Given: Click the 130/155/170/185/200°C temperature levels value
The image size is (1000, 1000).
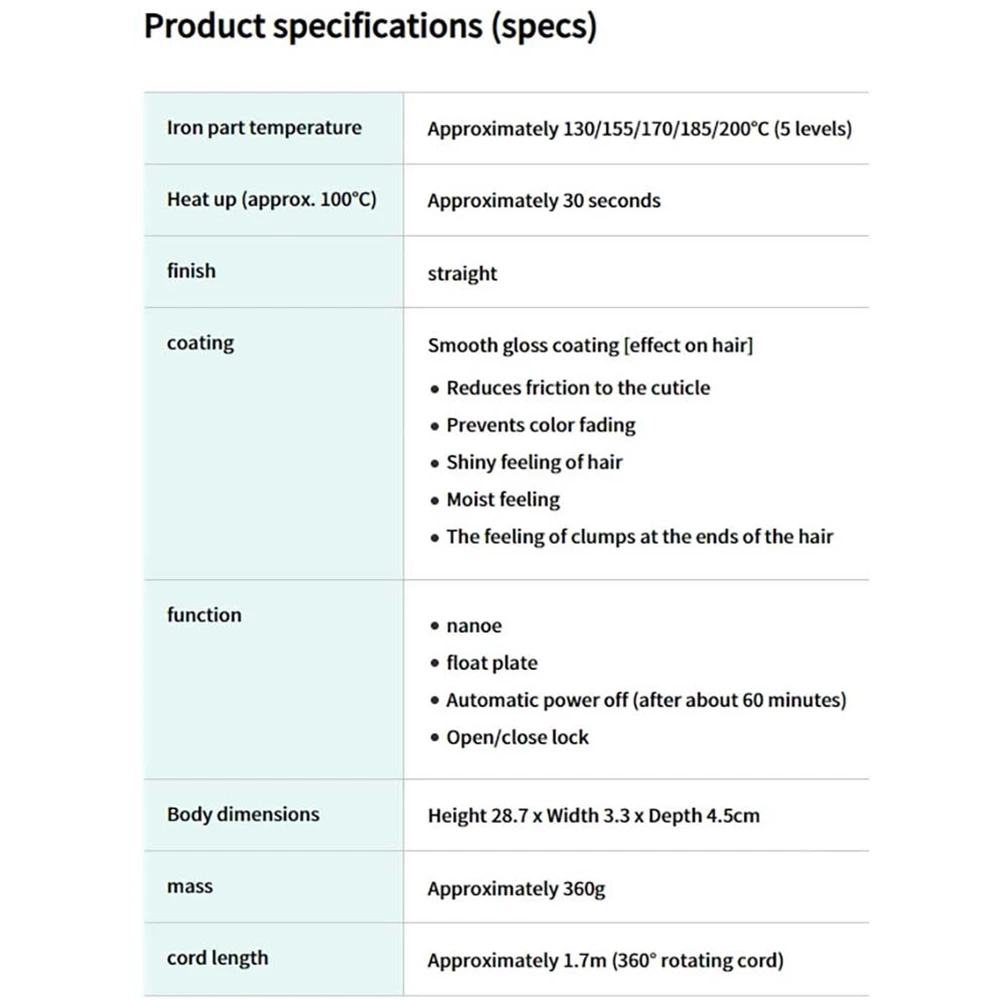Looking at the screenshot, I should 639,129.
